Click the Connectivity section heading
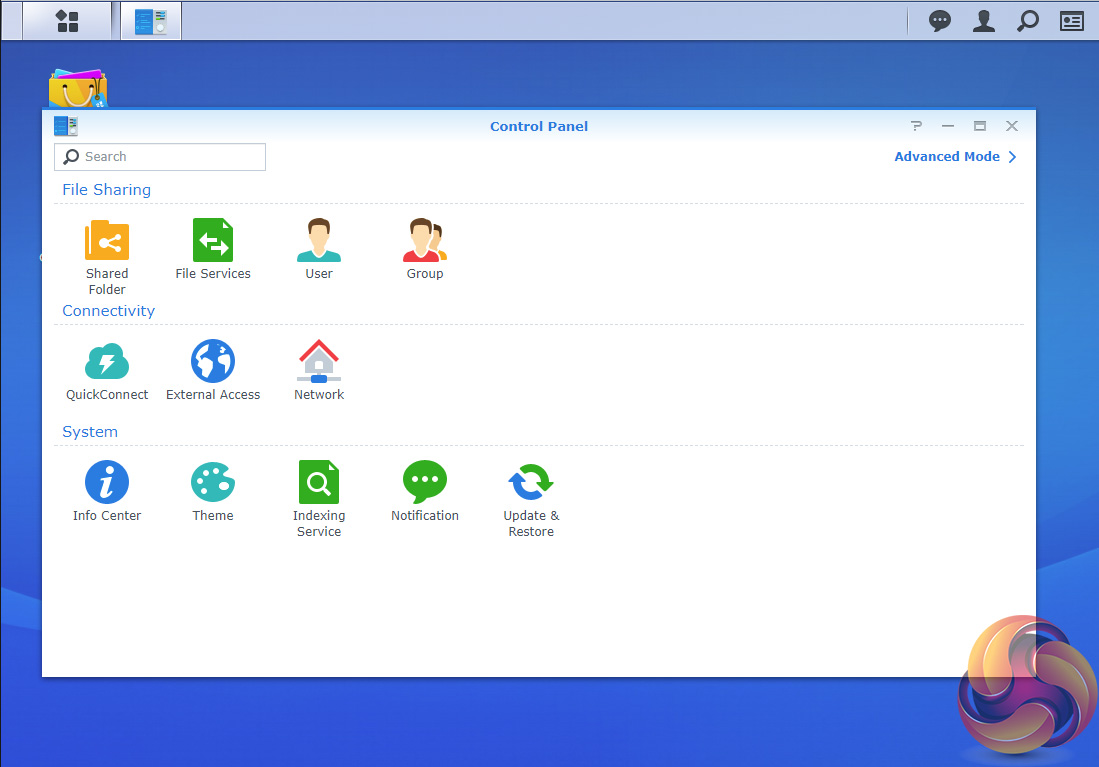 point(109,311)
